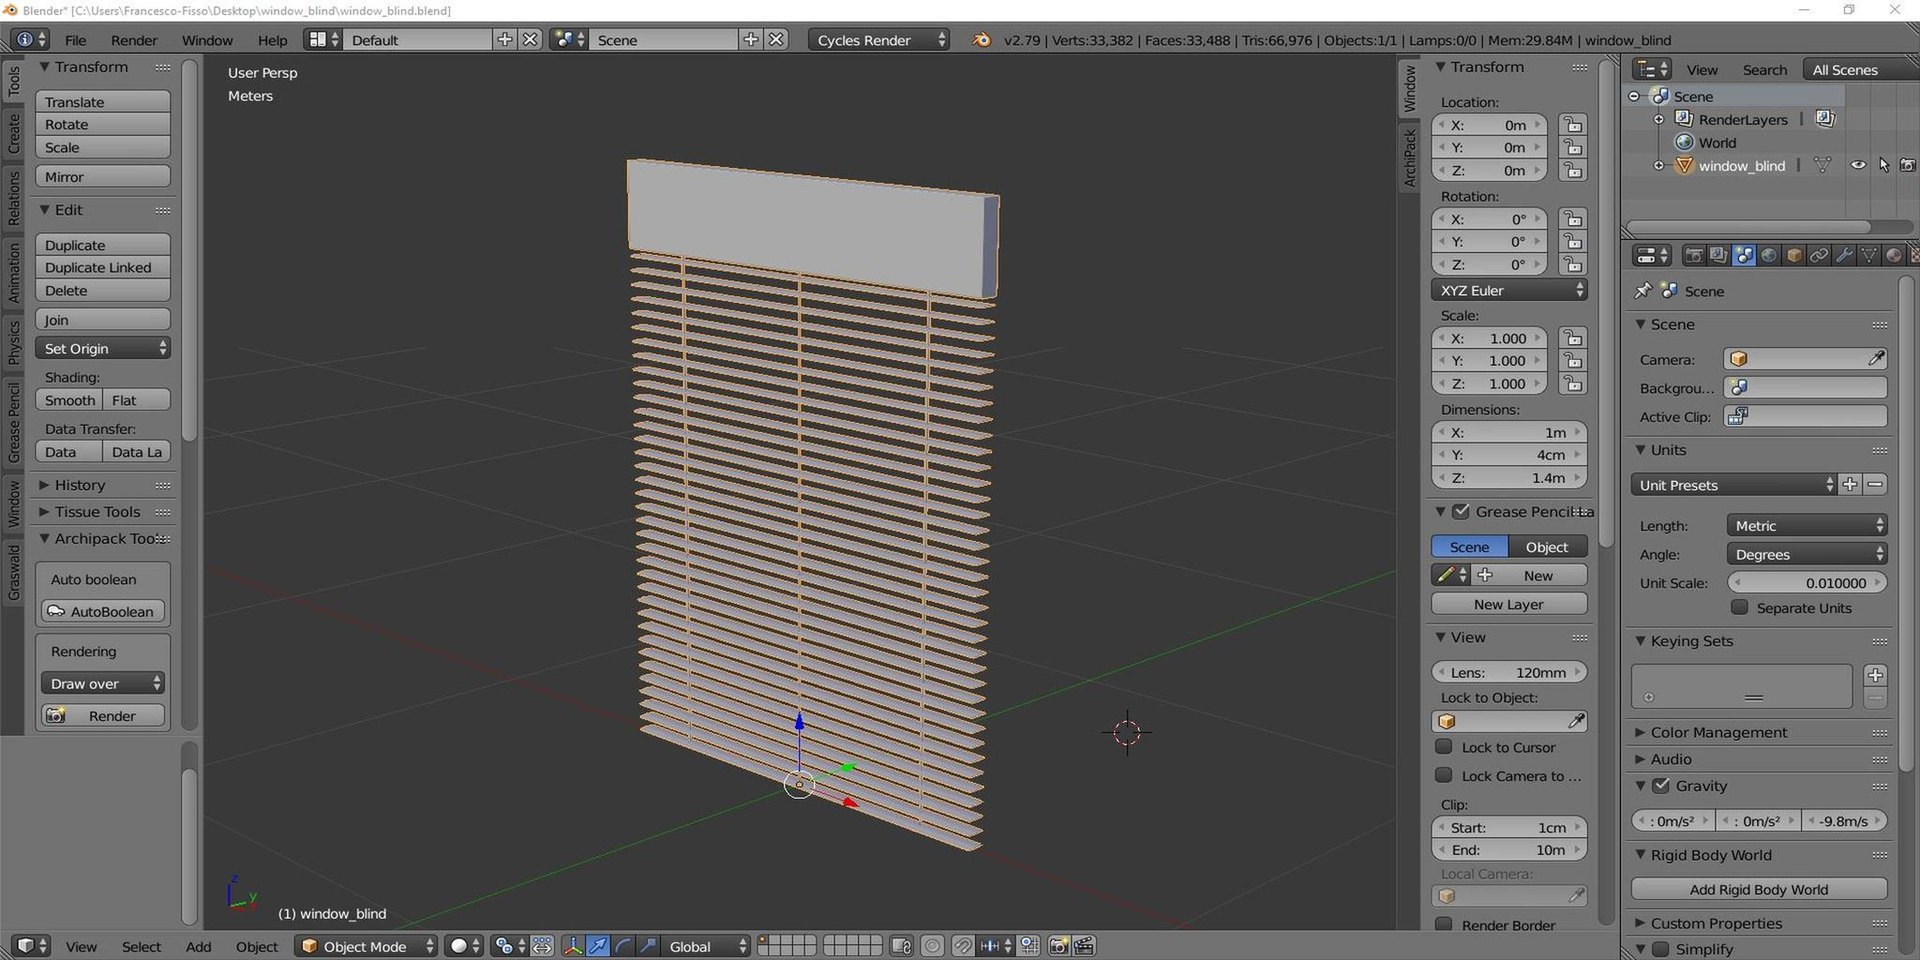Click the Blender logo in info header
Screen dimensions: 1920x960
[982, 40]
